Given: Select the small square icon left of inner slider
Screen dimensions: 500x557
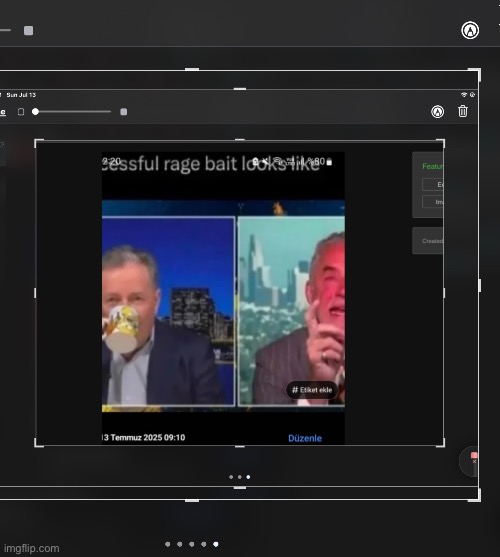Looking at the screenshot, I should [x=21, y=112].
